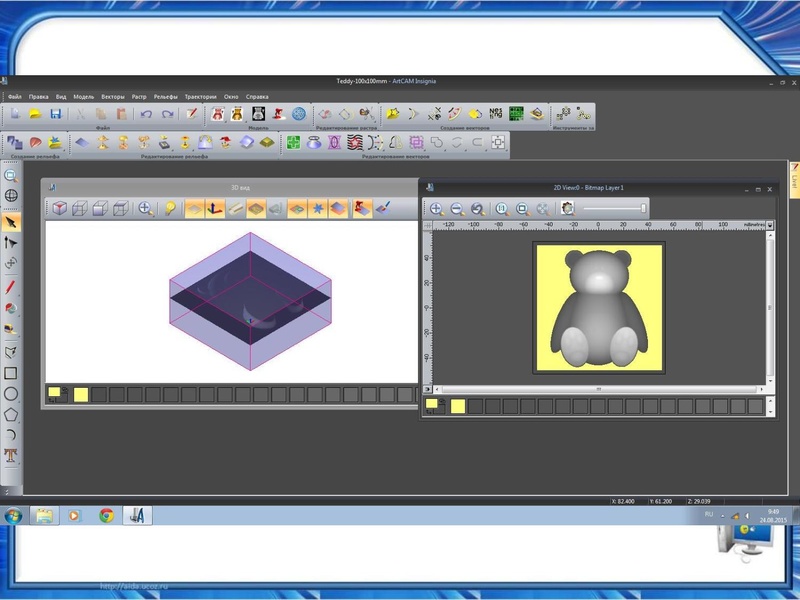This screenshot has height=600, width=800.
Task: Select the yellow color swatch in 2D View palette
Action: pyautogui.click(x=458, y=406)
